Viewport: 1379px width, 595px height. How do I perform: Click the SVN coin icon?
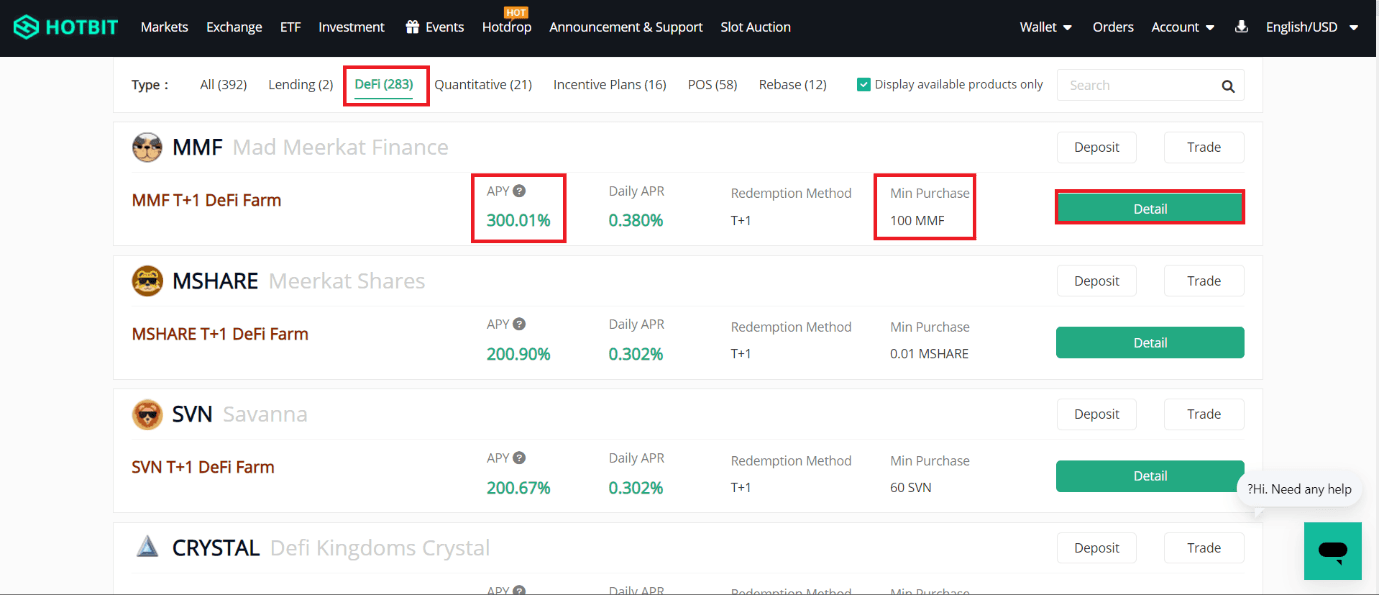tap(147, 414)
